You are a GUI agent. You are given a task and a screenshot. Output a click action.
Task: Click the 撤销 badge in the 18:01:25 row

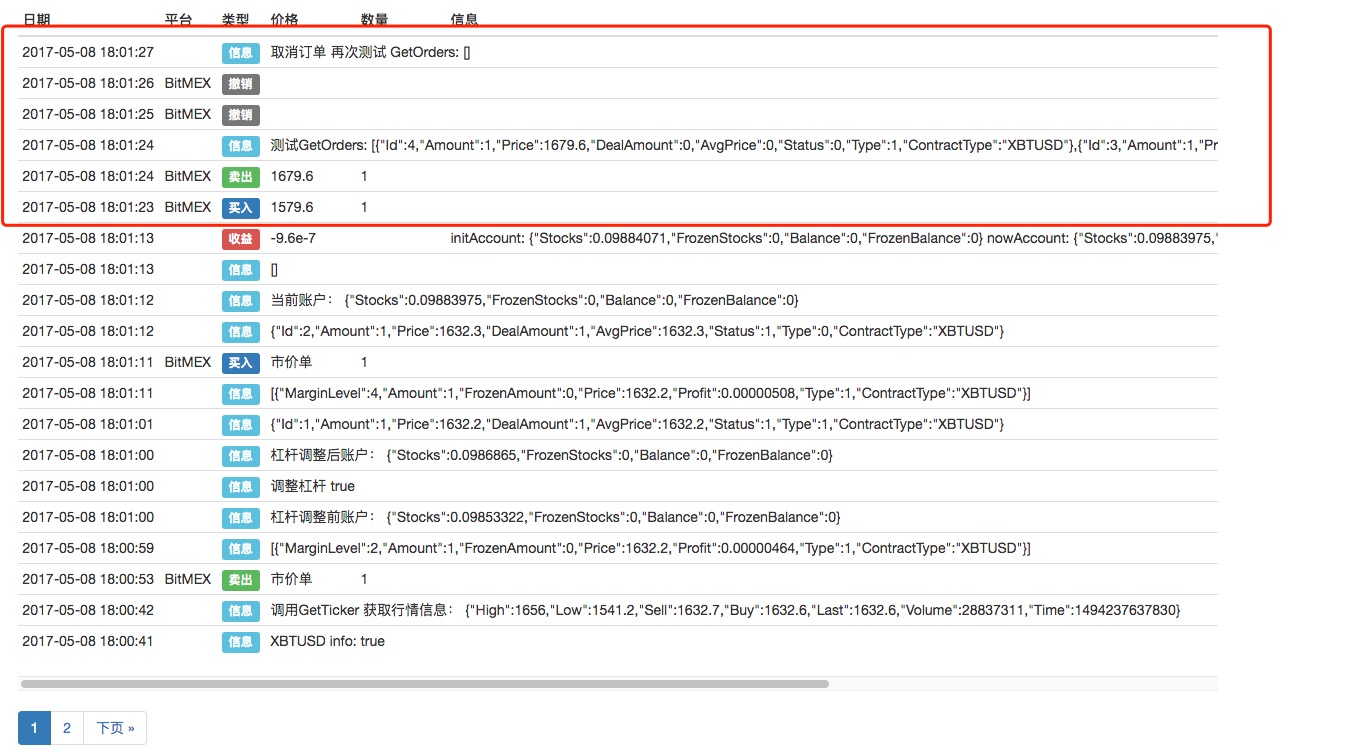tap(241, 114)
